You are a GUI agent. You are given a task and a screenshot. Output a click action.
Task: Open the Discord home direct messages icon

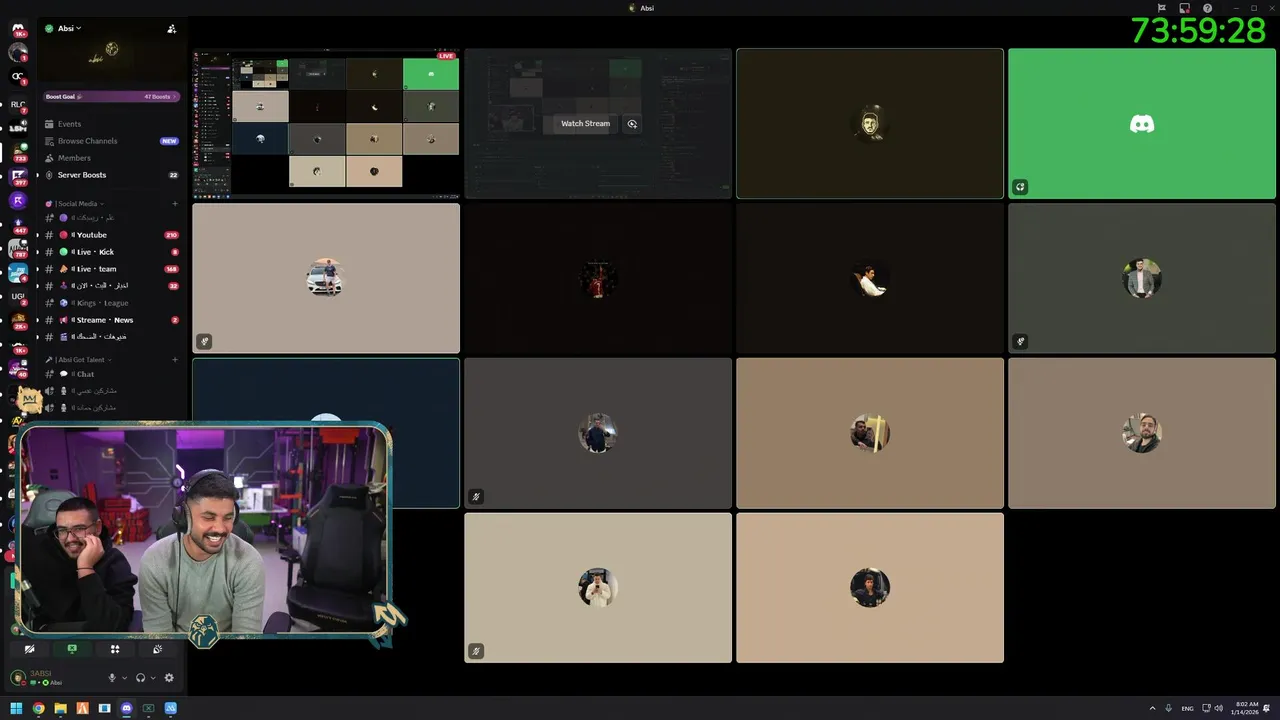18,29
